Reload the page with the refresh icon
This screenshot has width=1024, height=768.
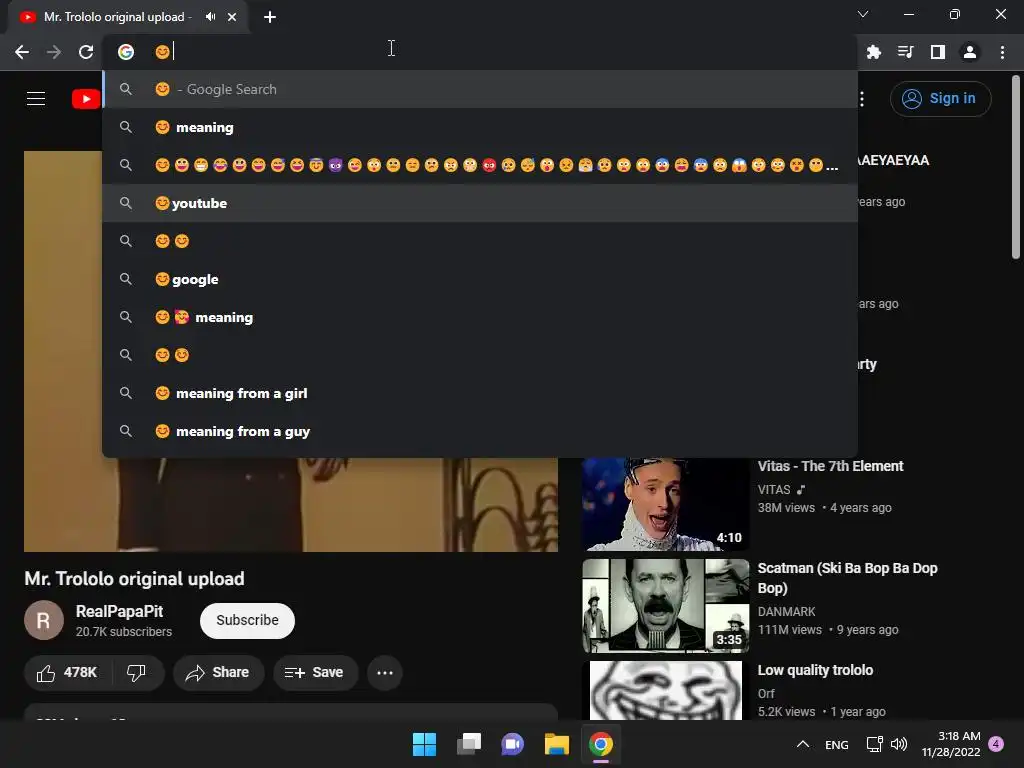(86, 52)
